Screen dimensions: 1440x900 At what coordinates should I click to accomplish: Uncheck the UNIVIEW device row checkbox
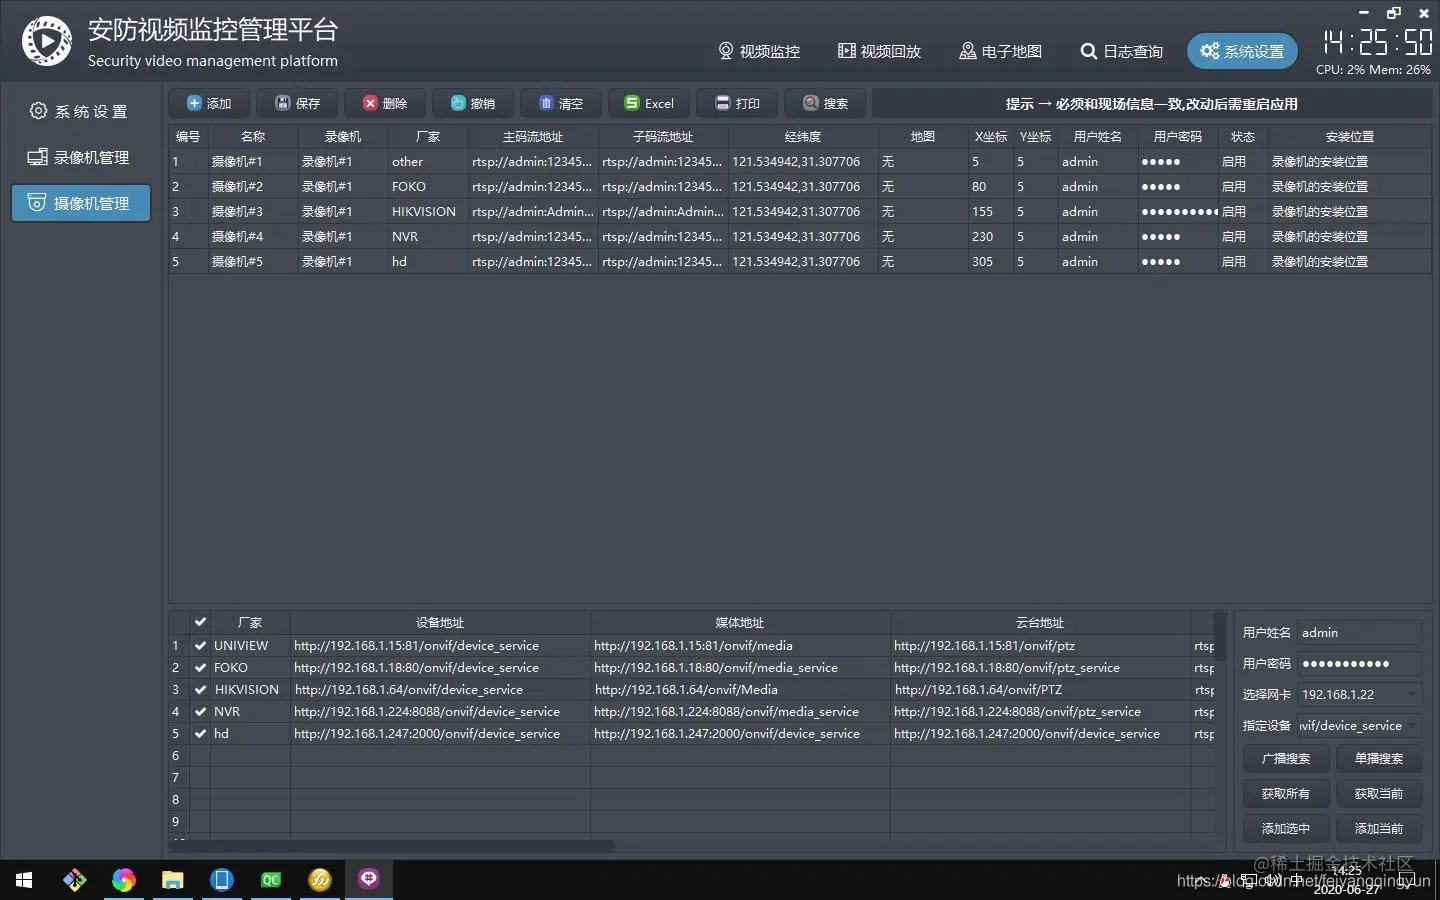pyautogui.click(x=200, y=645)
